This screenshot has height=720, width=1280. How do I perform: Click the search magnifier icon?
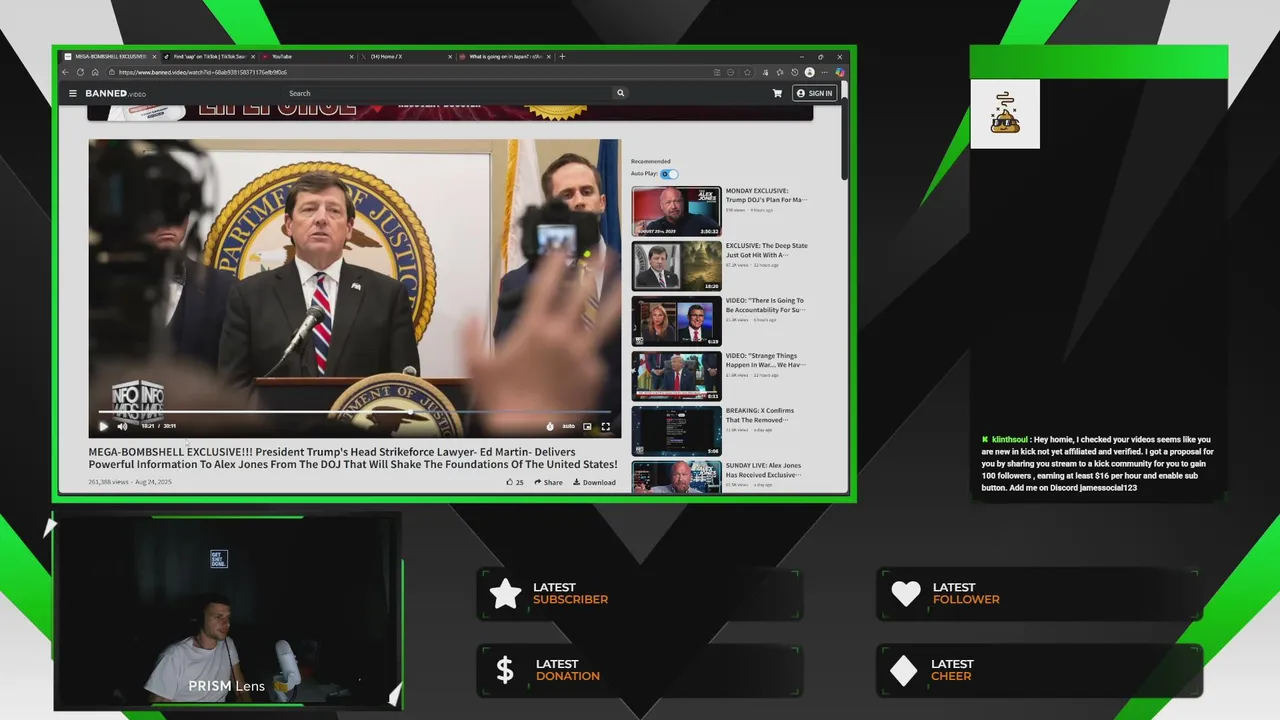[x=620, y=93]
